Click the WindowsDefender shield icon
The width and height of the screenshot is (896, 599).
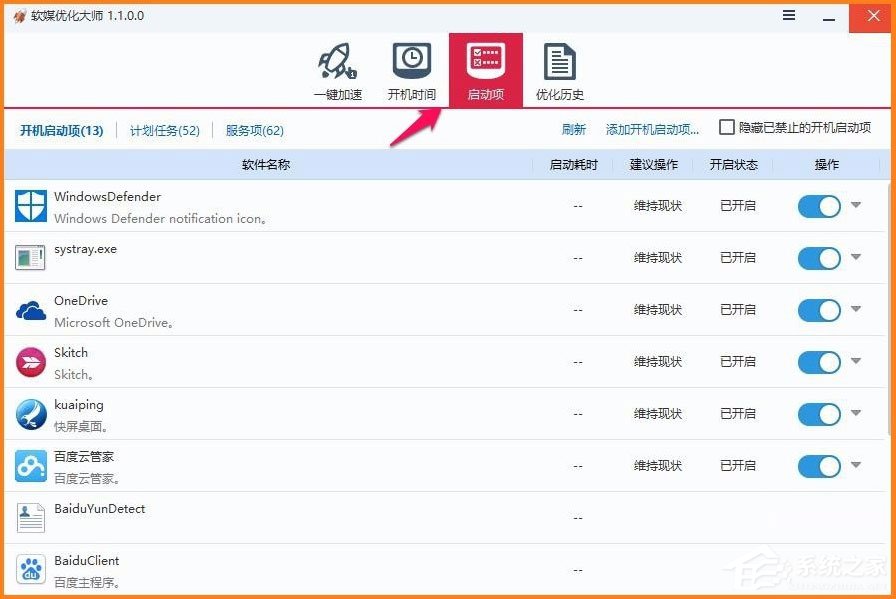[30, 206]
